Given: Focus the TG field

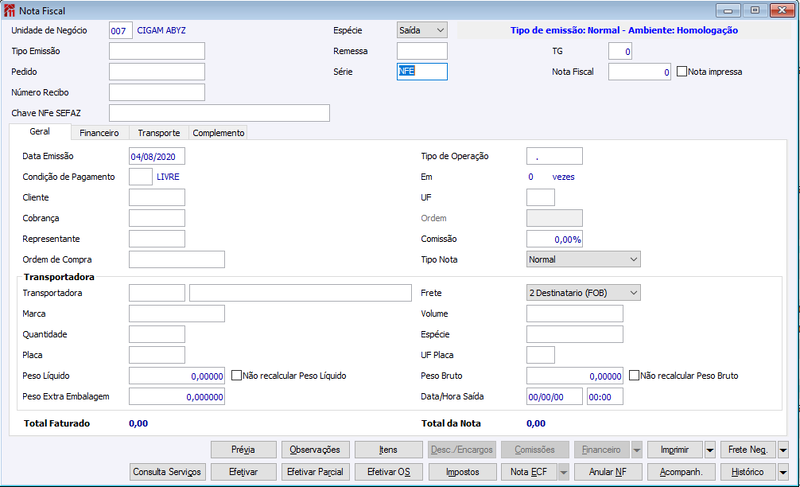Looking at the screenshot, I should pyautogui.click(x=620, y=51).
